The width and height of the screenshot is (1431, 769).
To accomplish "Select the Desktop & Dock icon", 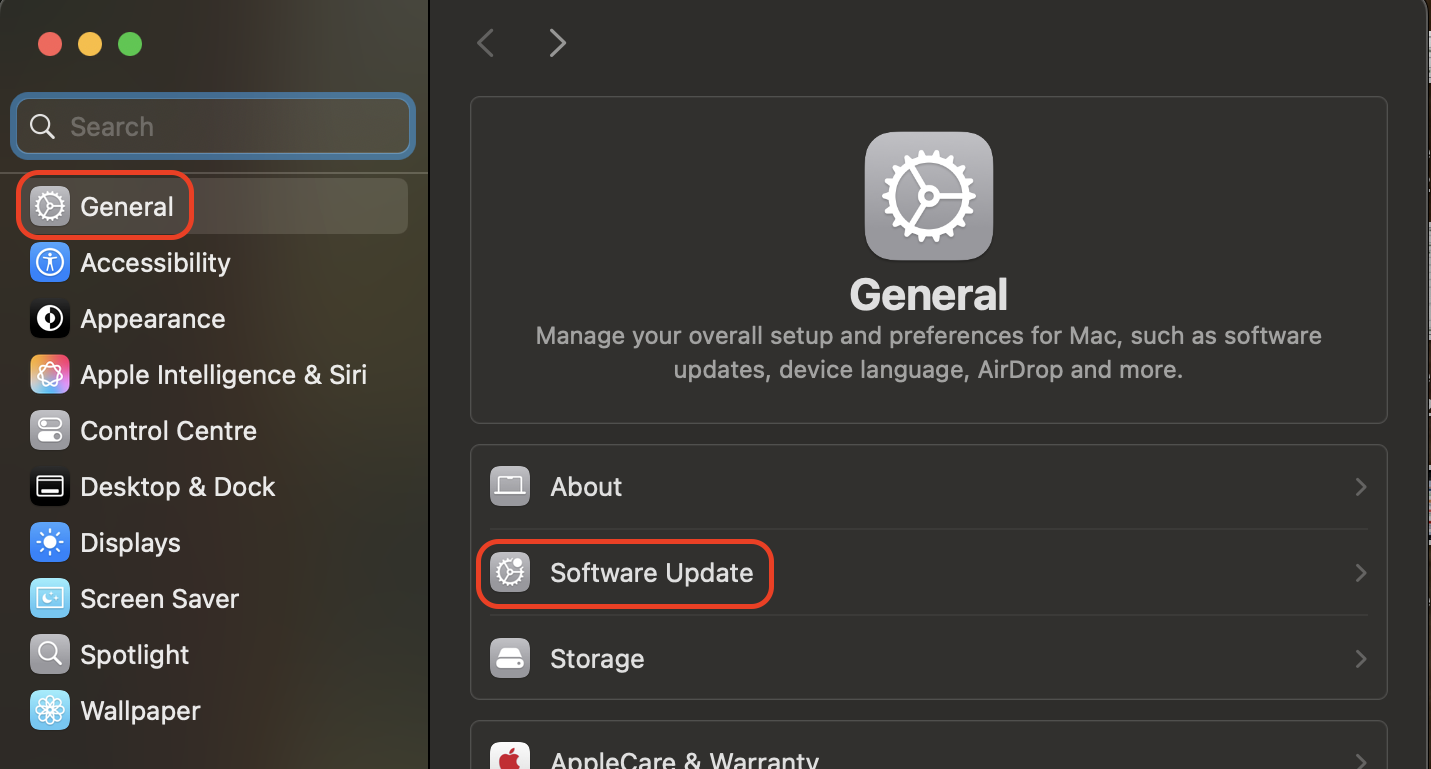I will pyautogui.click(x=49, y=486).
